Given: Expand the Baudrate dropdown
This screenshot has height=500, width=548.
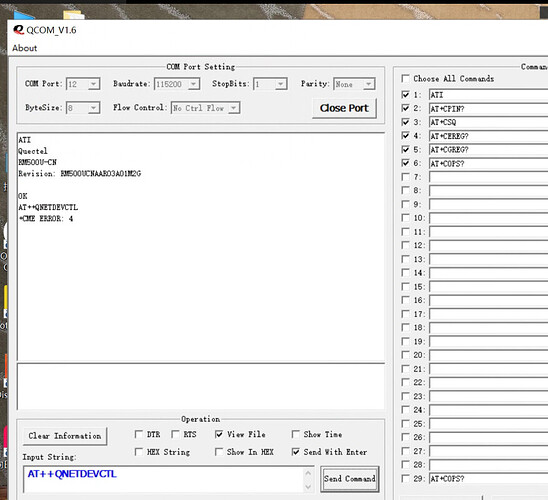Looking at the screenshot, I should pyautogui.click(x=193, y=84).
